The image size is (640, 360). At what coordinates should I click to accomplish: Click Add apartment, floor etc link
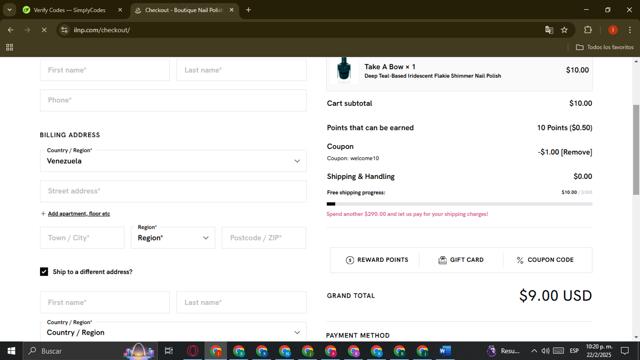(x=79, y=213)
